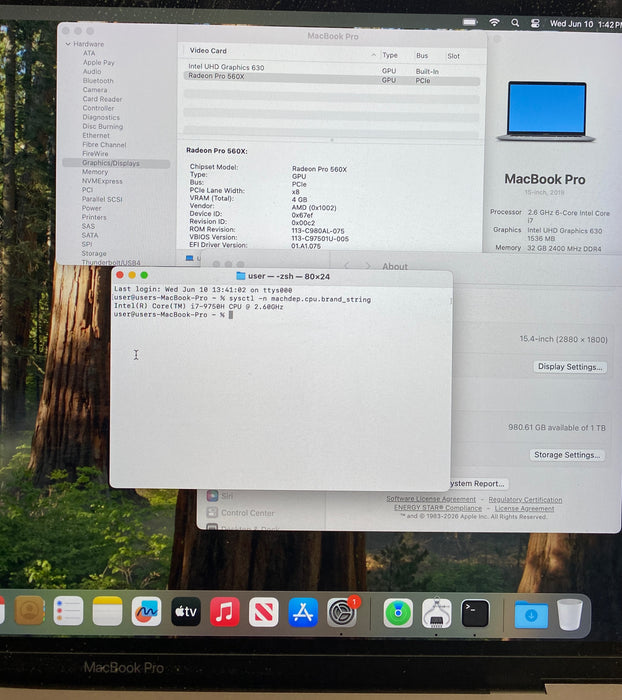Open Freeform from the Dock
Viewport: 622px width, 700px height.
tap(146, 612)
